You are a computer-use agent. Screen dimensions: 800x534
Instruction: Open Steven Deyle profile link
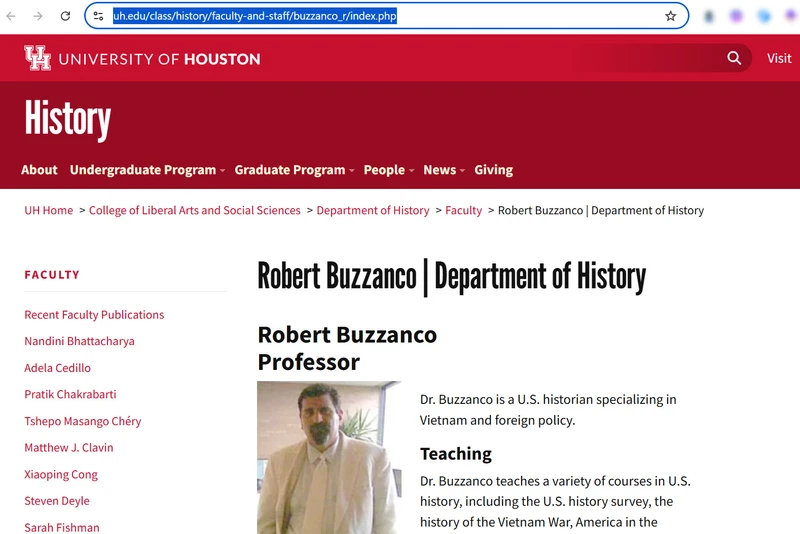57,501
